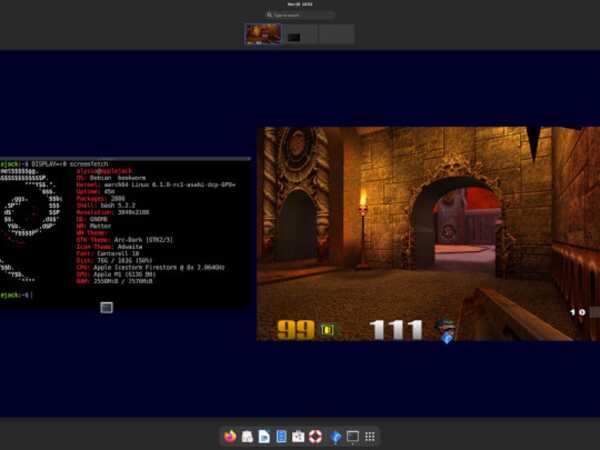This screenshot has width=600, height=450.
Task: Click the magnifier icon in search bar
Action: (x=269, y=15)
